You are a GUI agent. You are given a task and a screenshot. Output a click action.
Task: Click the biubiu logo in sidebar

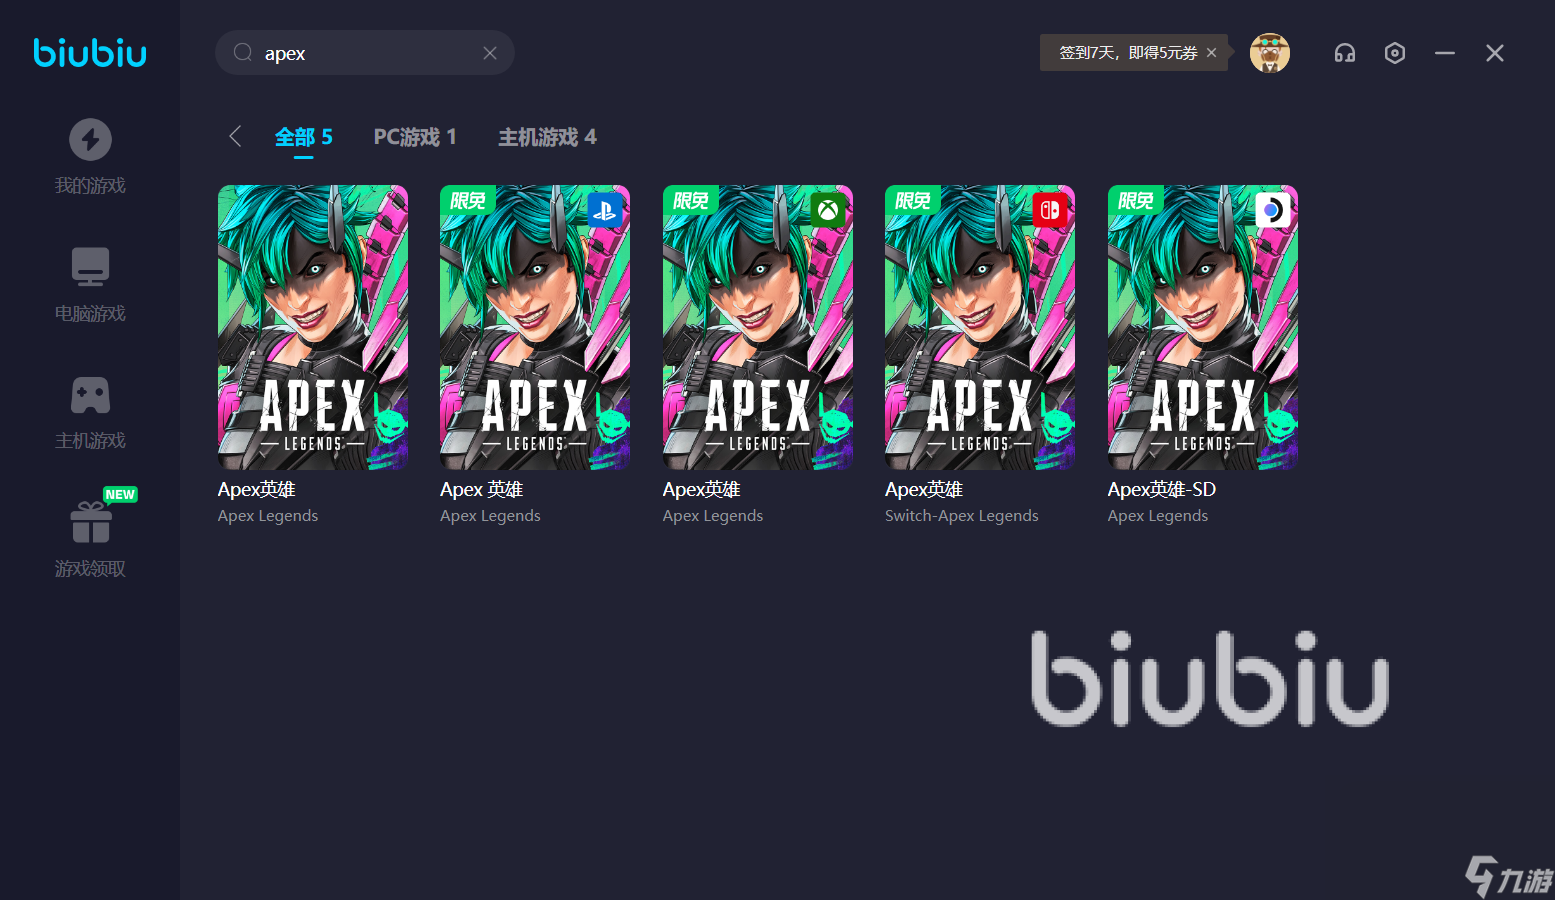click(90, 52)
